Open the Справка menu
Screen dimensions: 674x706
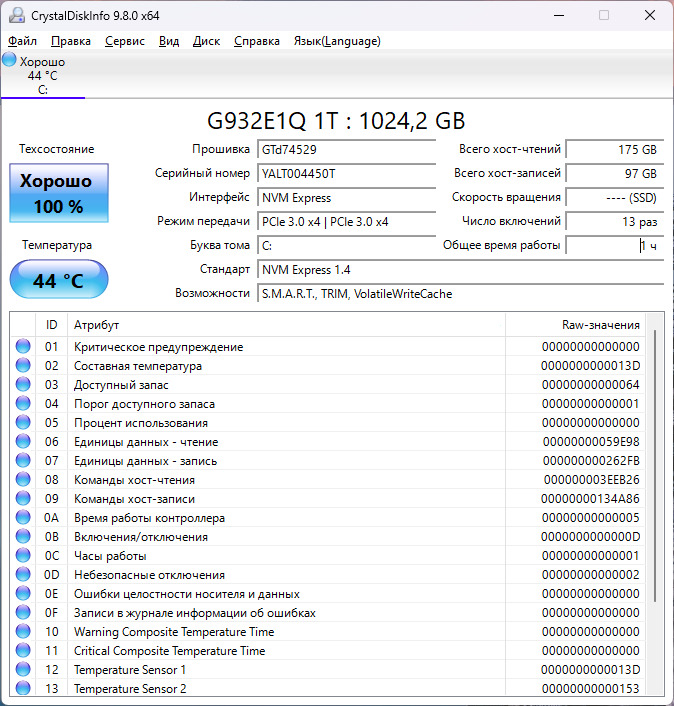pos(257,41)
